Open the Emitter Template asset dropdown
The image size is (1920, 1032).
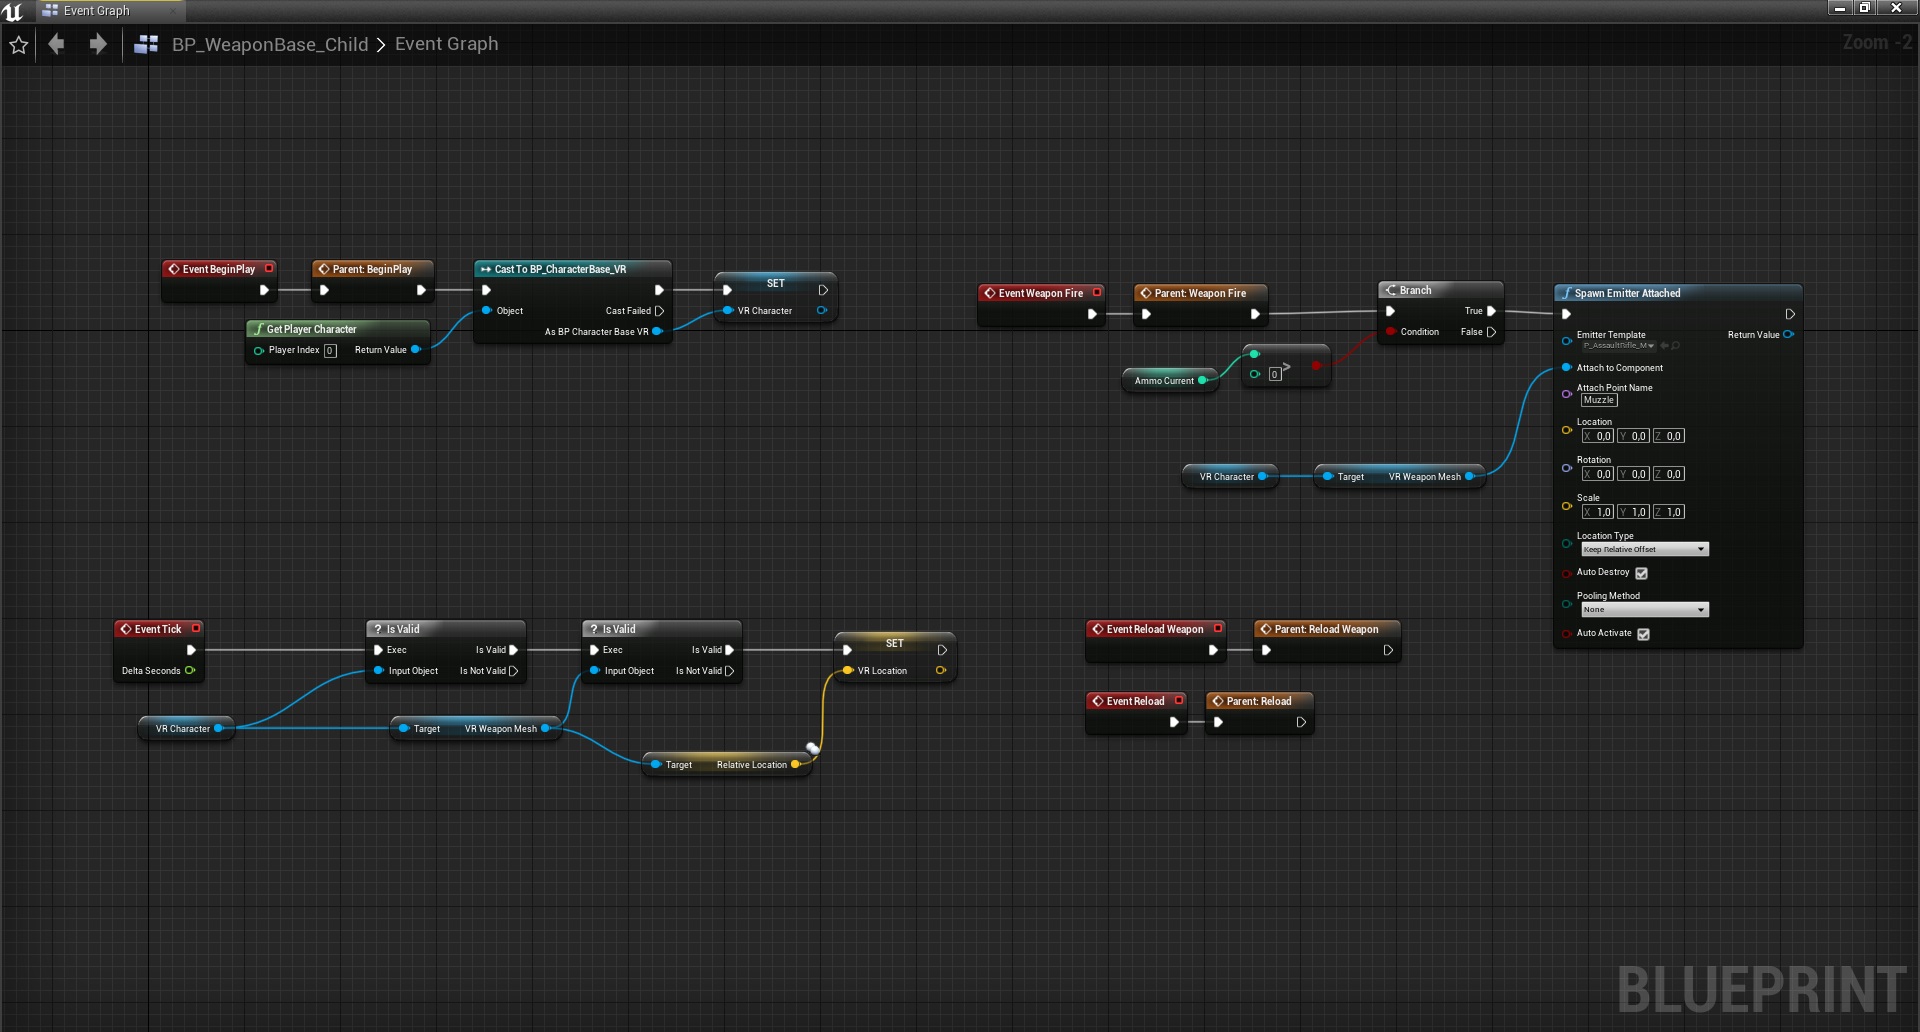[x=1618, y=346]
